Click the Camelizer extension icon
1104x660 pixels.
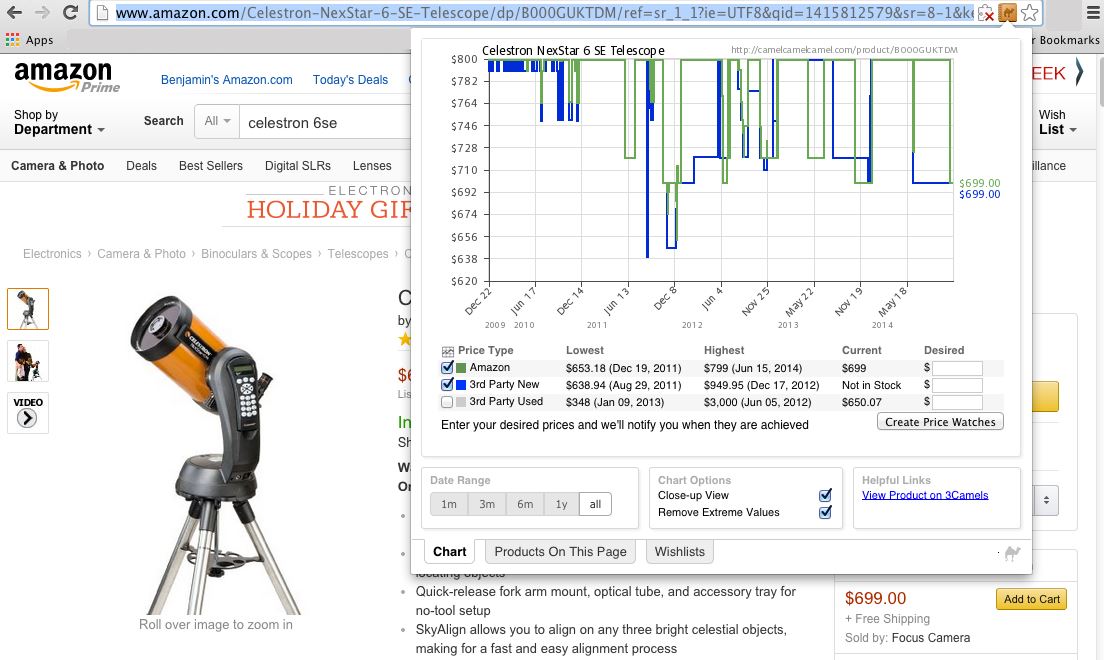(x=1008, y=13)
